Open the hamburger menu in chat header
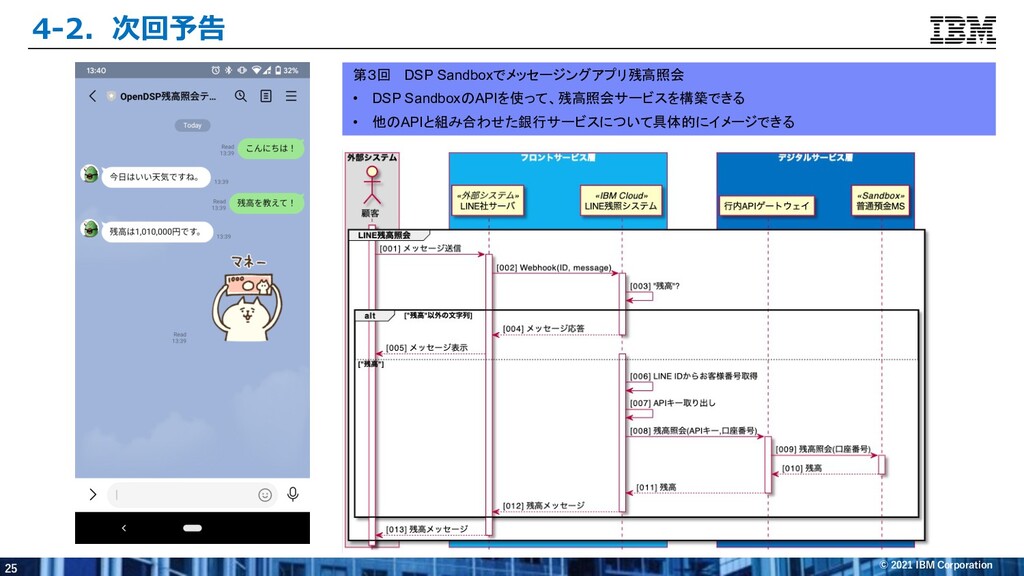The width and height of the screenshot is (1024, 576). 291,96
